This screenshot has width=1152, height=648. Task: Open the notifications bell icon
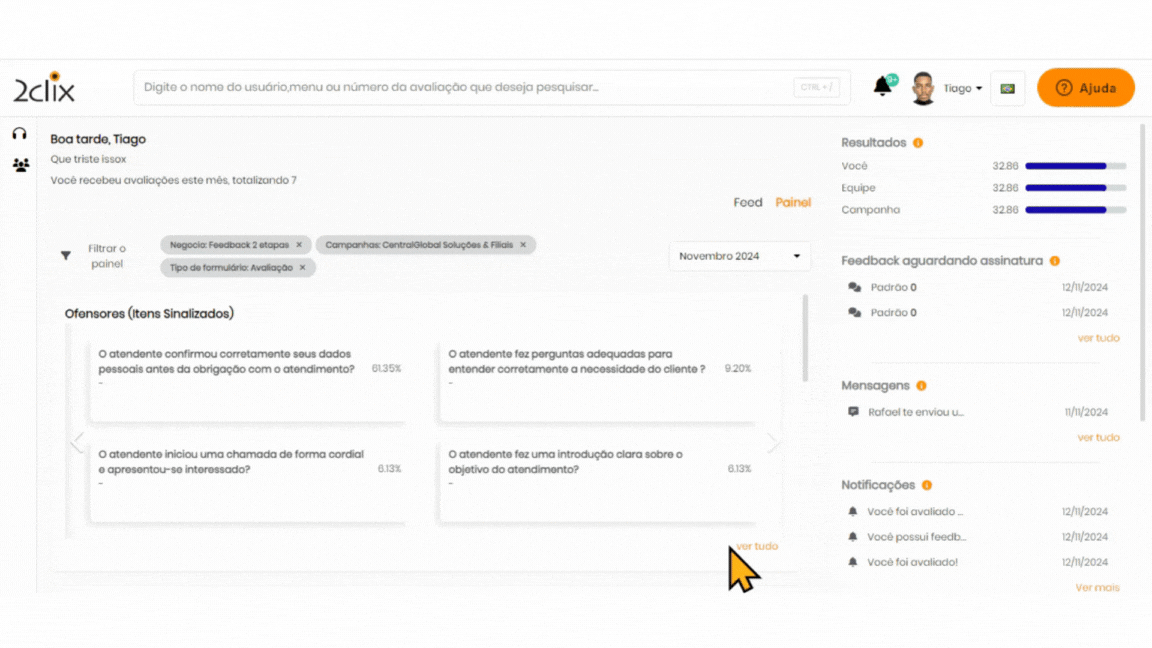point(882,87)
